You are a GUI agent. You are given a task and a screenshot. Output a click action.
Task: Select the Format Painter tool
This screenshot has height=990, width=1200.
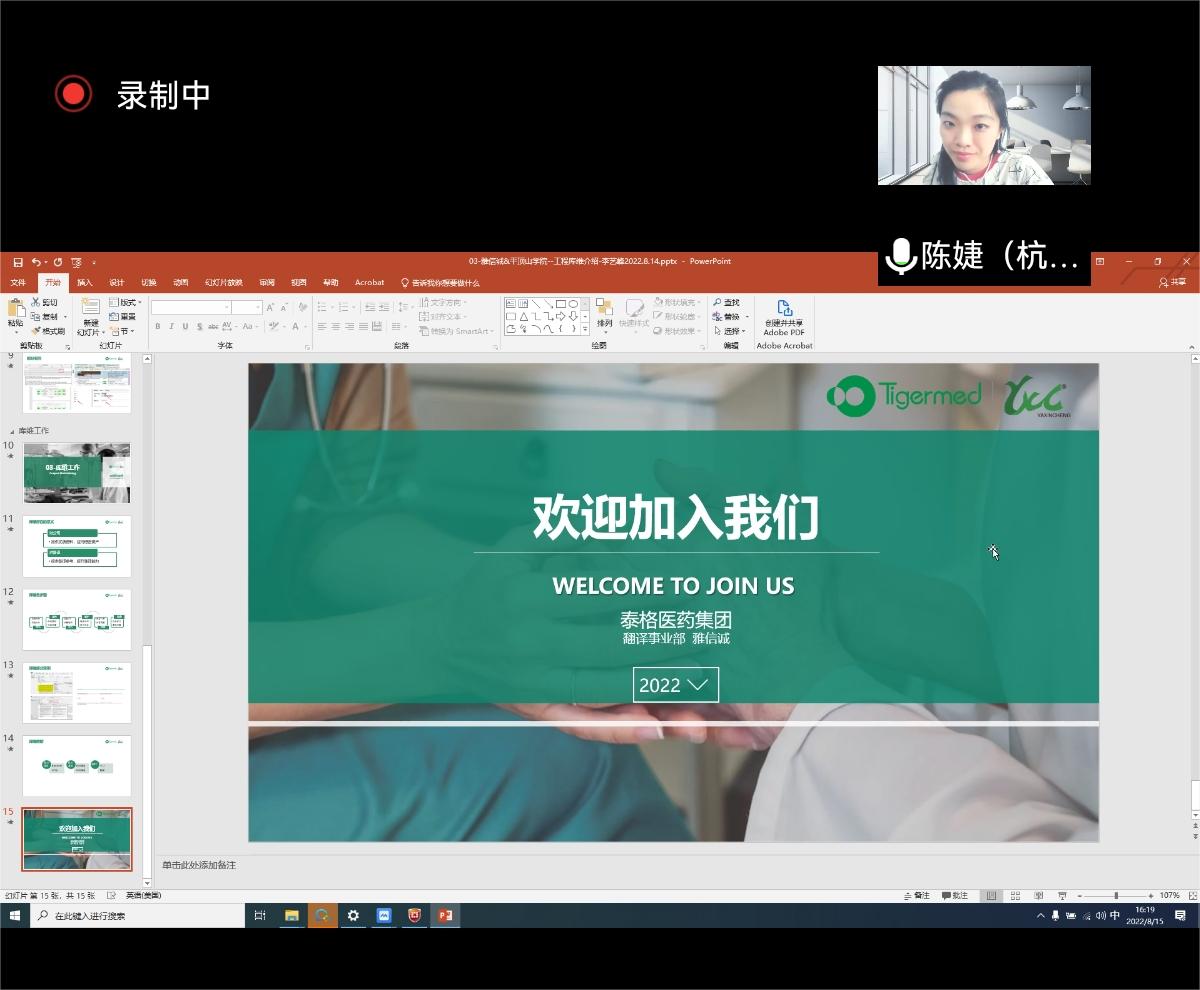[x=36, y=331]
